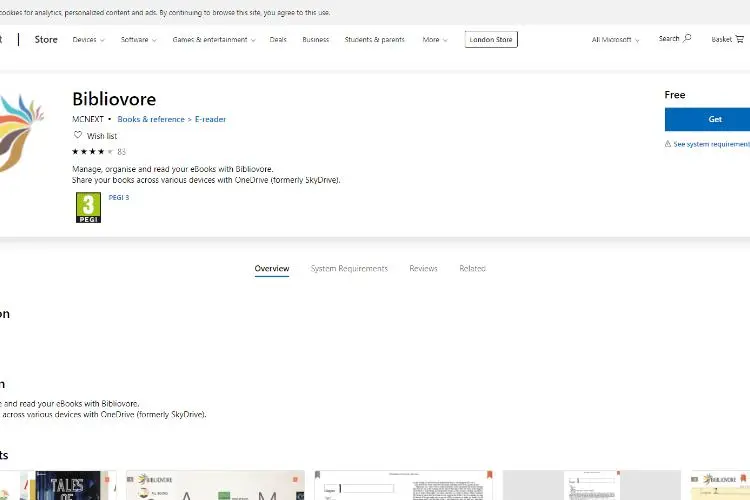Expand the Software dropdown
The image size is (750, 500).
(x=139, y=40)
